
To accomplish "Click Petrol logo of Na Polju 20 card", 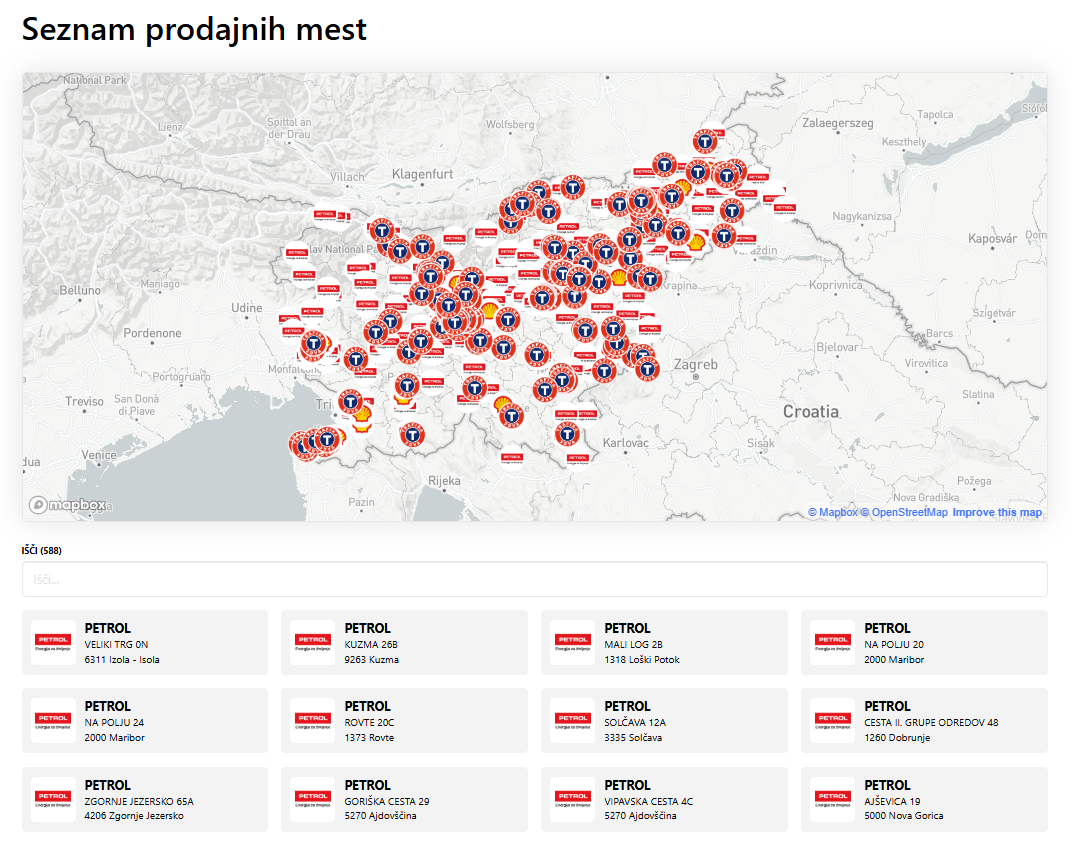I will point(833,643).
